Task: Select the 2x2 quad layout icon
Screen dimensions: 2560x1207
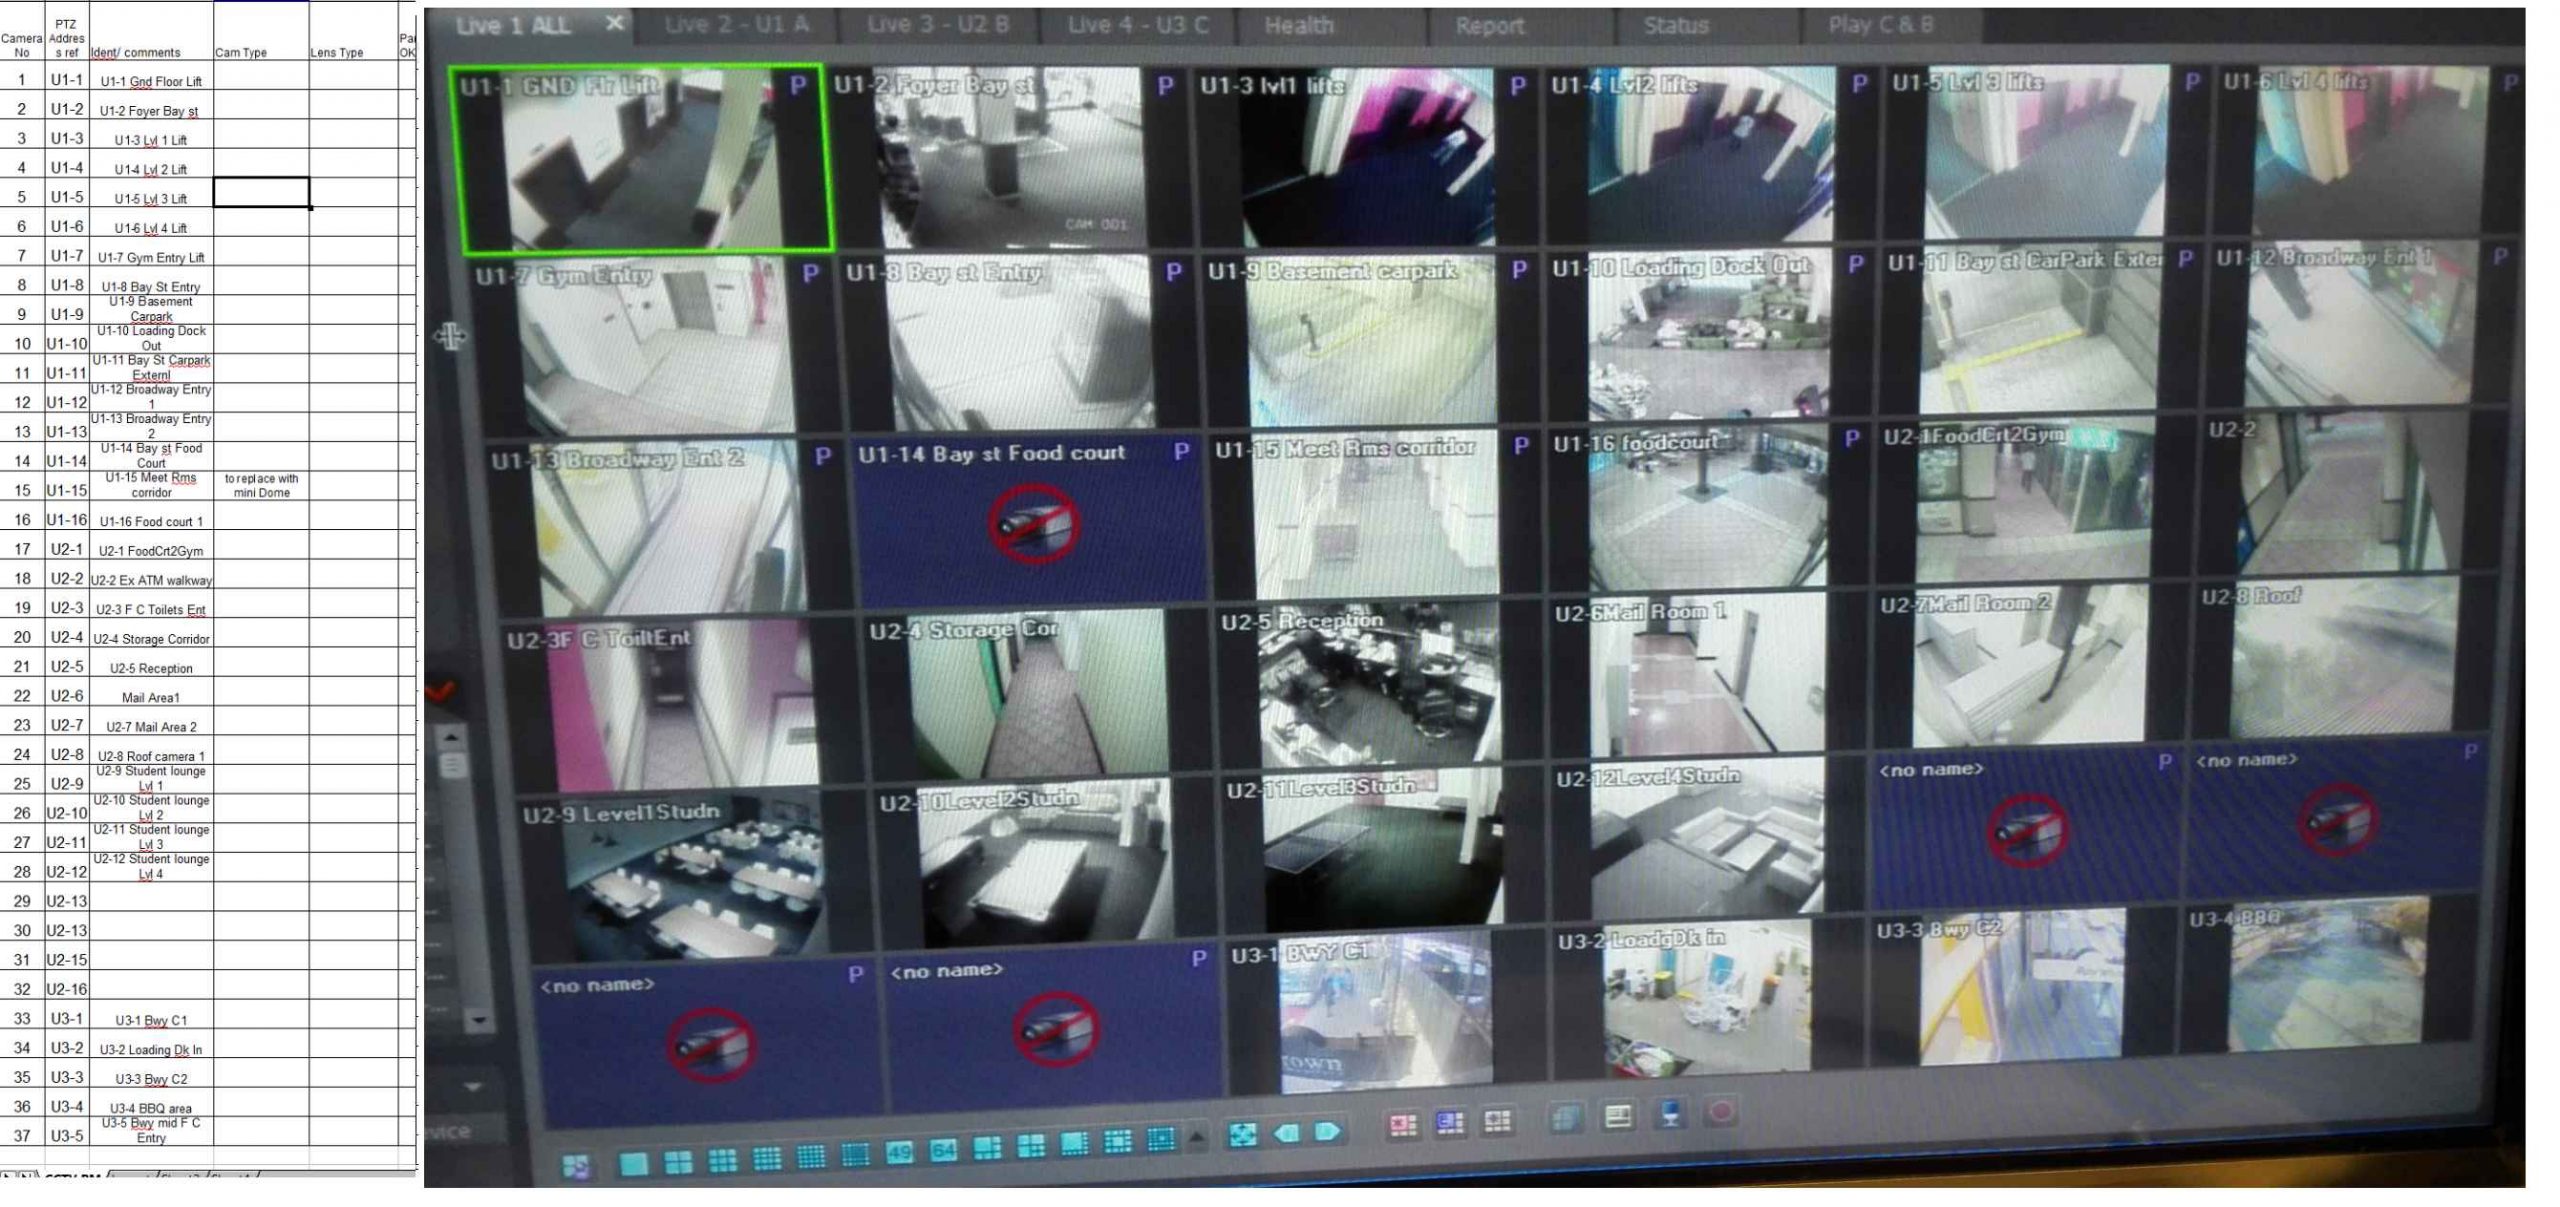Action: coord(678,1163)
